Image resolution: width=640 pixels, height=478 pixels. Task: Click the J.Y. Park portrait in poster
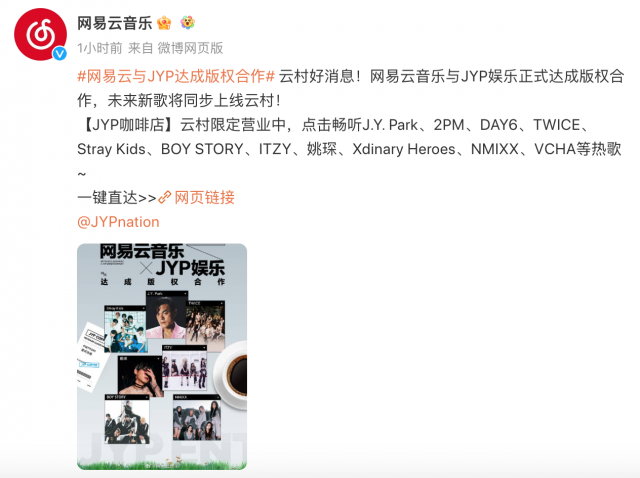coord(167,314)
